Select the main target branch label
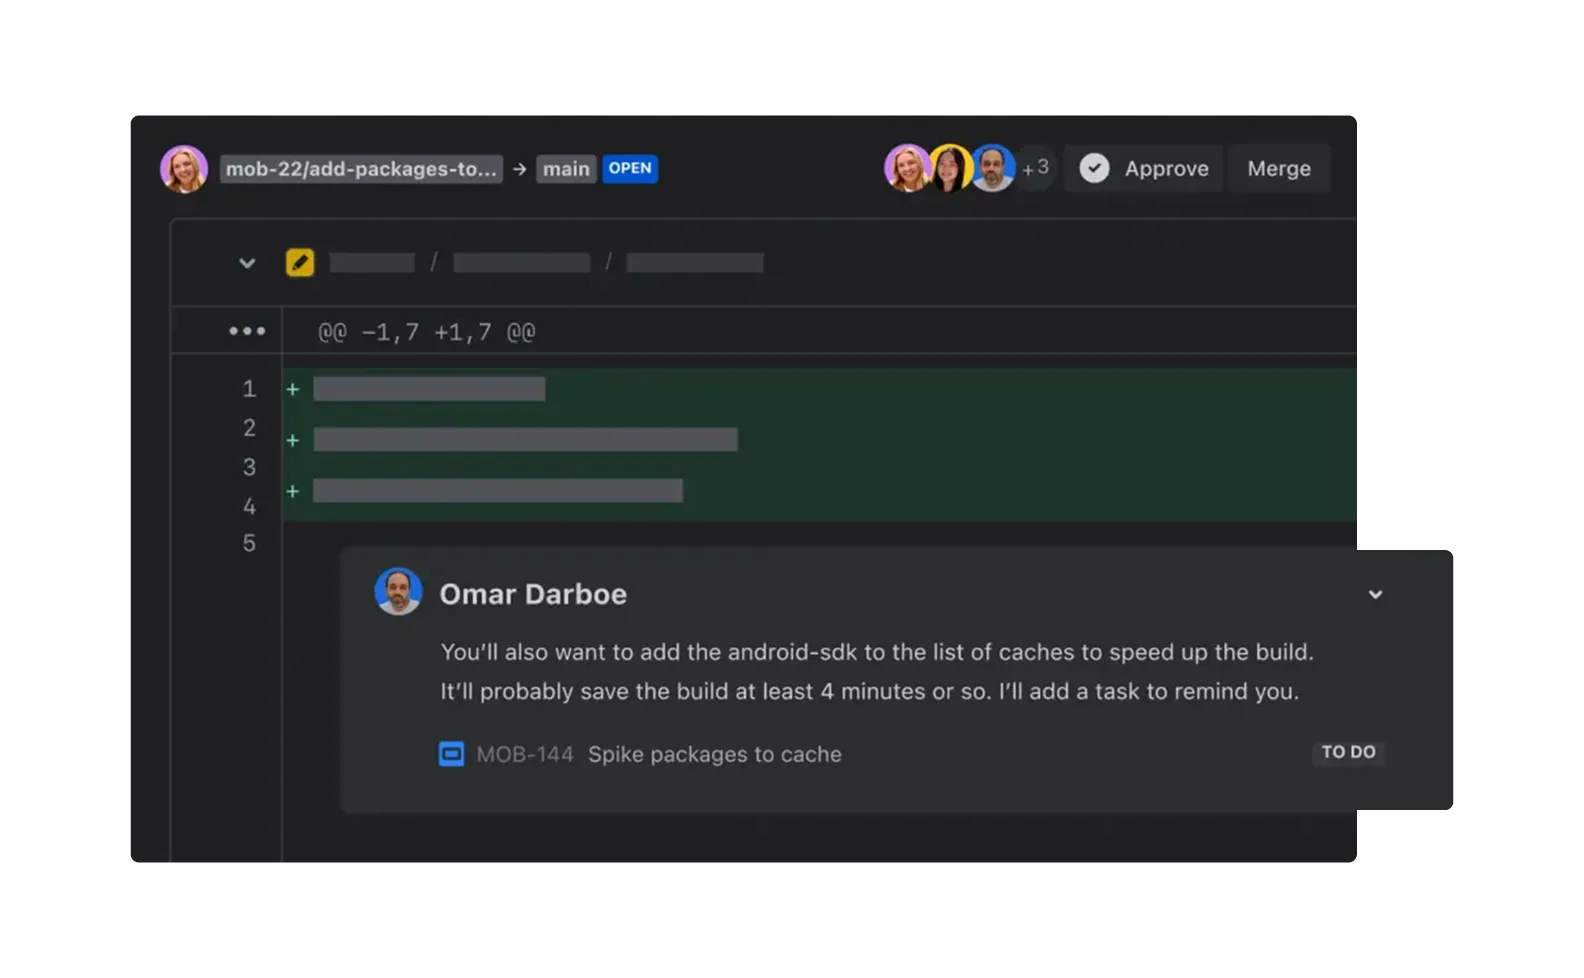The height and width of the screenshot is (978, 1584). (566, 169)
